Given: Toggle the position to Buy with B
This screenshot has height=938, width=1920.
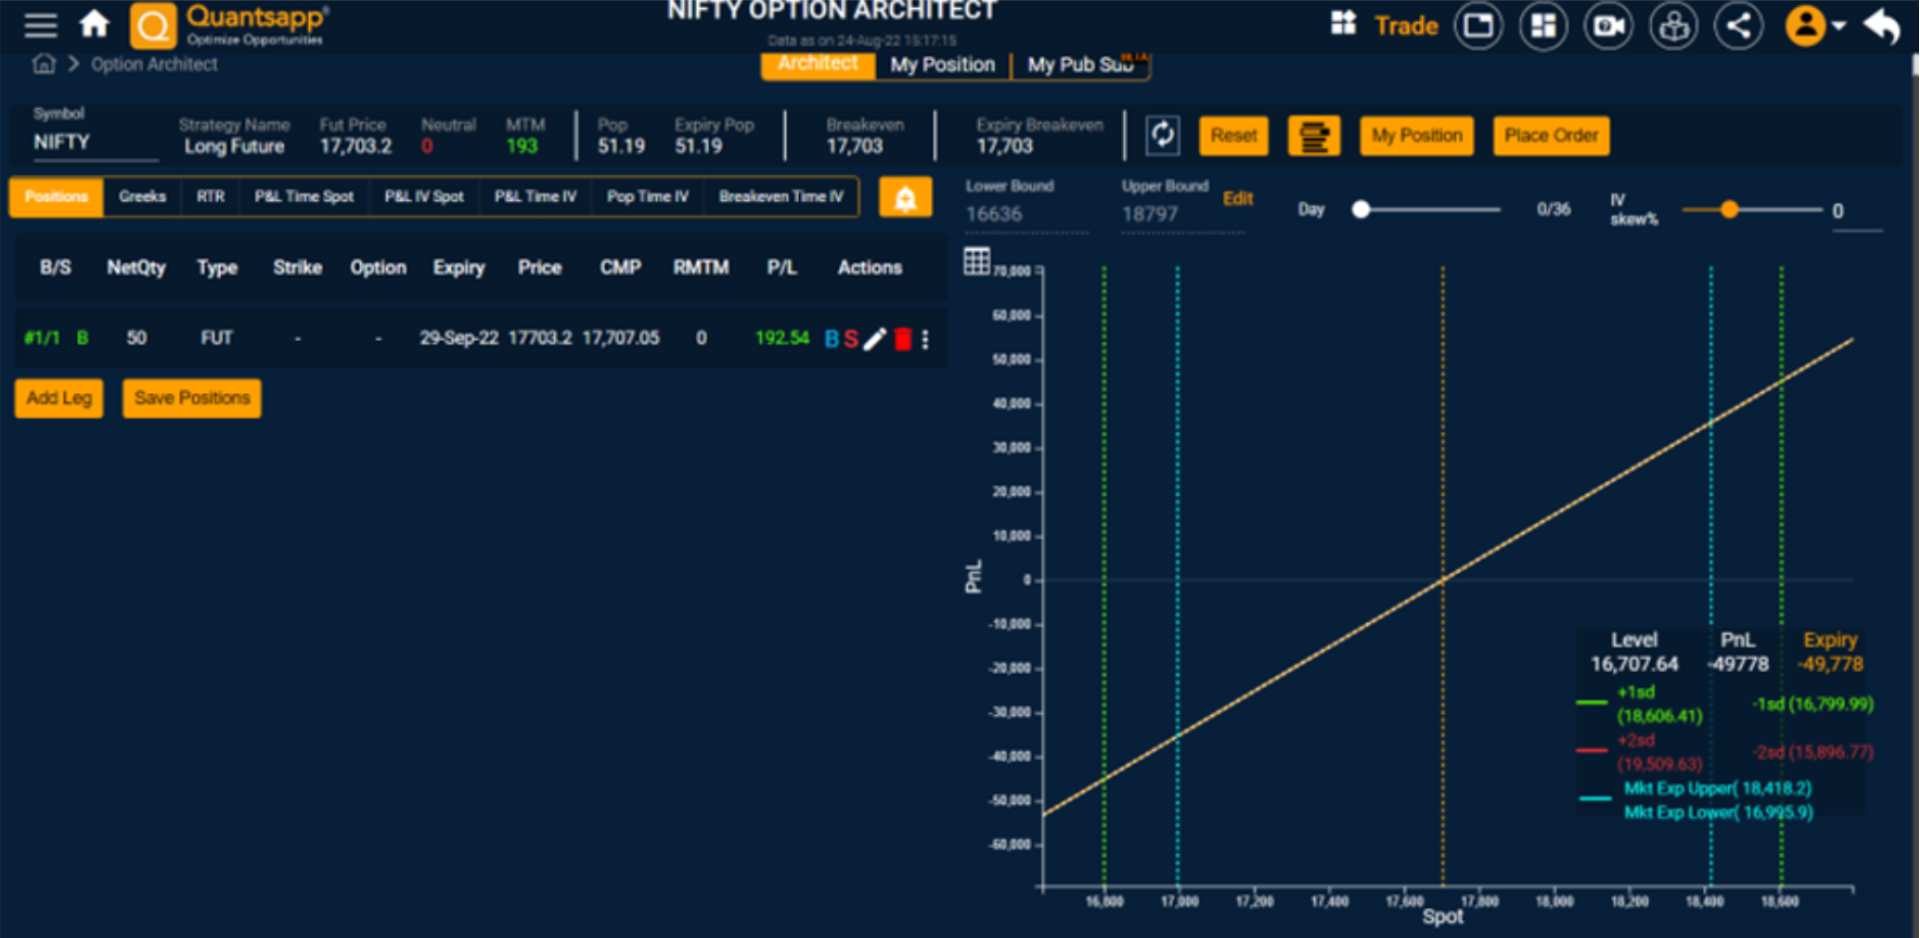Looking at the screenshot, I should coord(830,339).
